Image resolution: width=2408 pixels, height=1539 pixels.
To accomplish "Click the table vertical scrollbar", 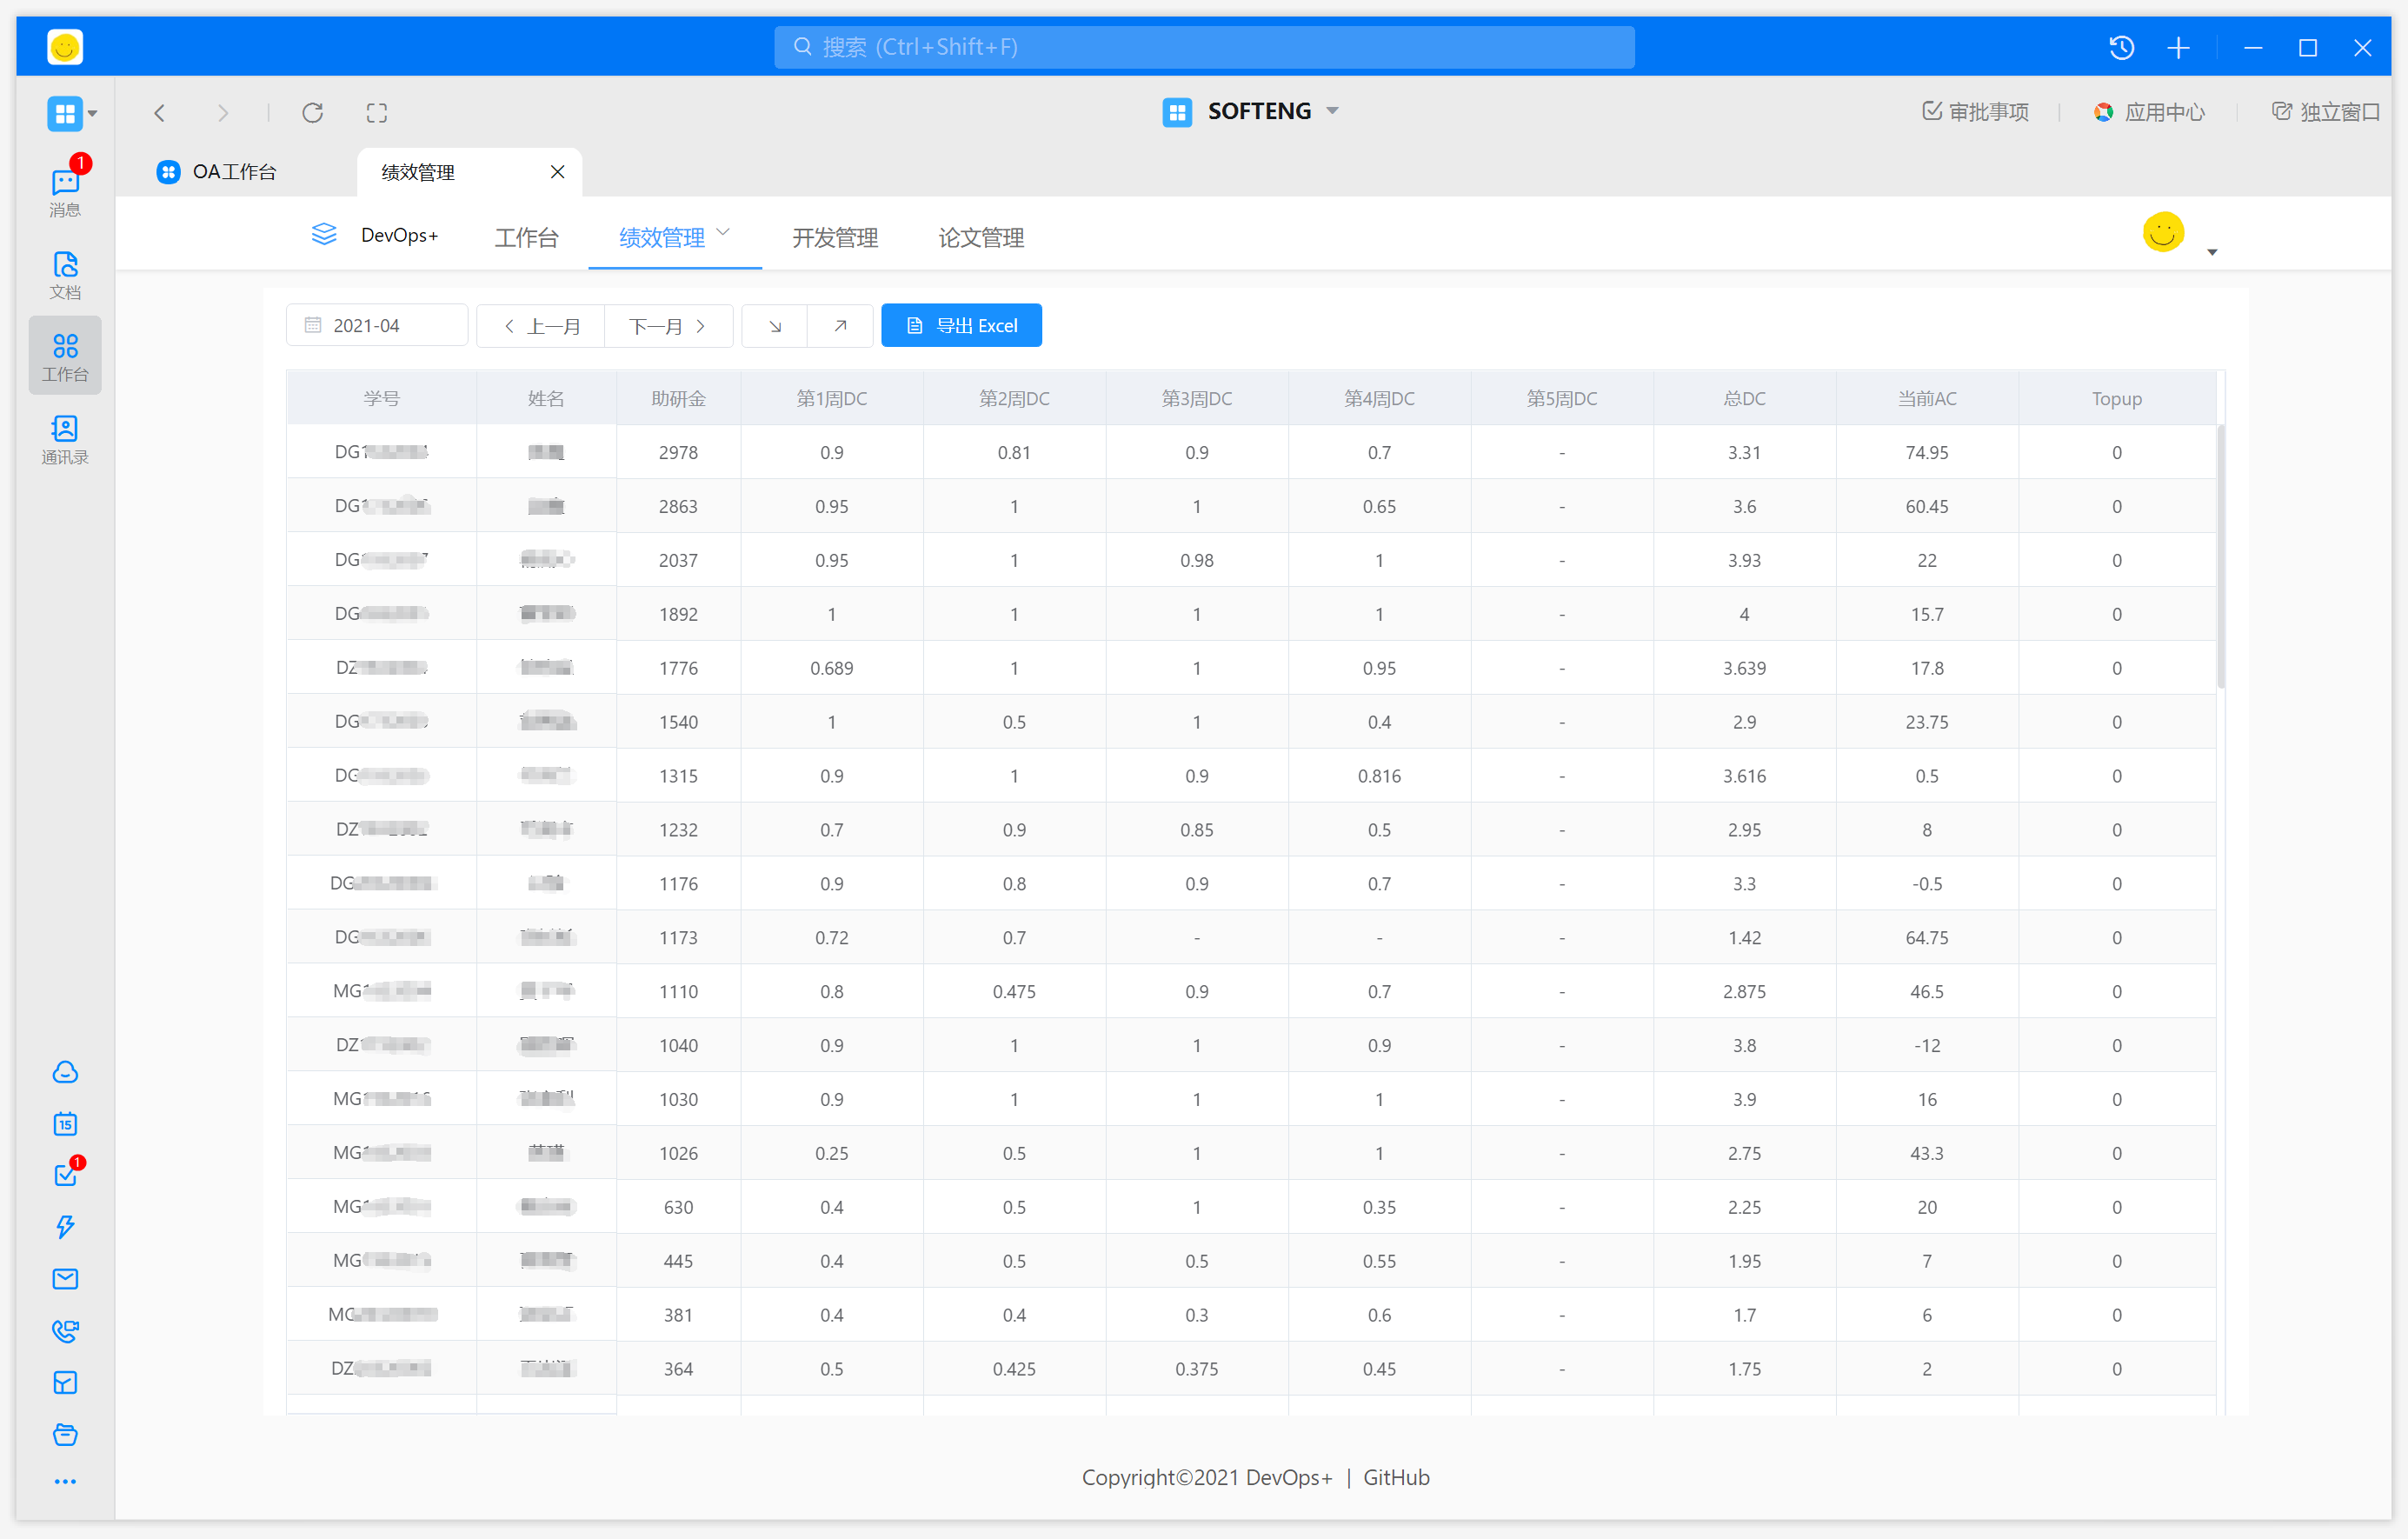I will click(x=2220, y=556).
